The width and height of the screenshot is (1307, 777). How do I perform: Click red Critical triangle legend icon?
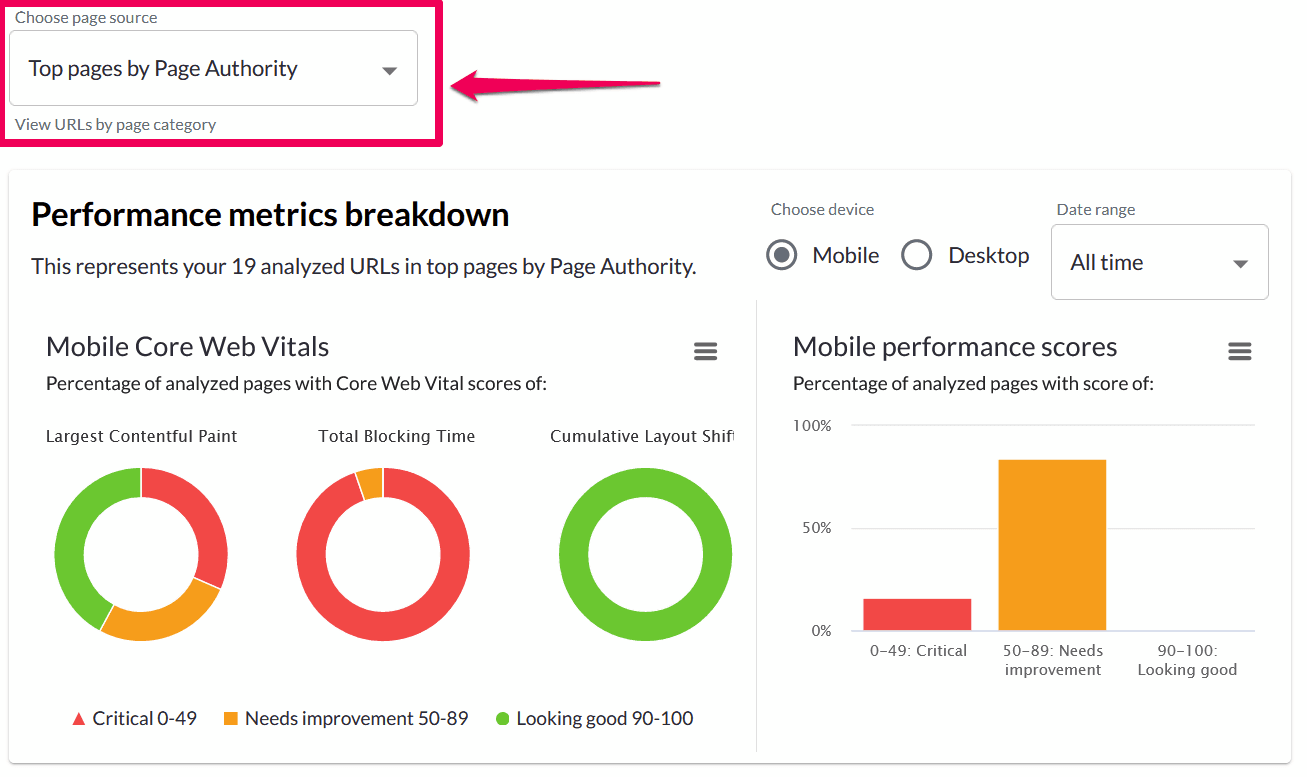click(x=79, y=719)
